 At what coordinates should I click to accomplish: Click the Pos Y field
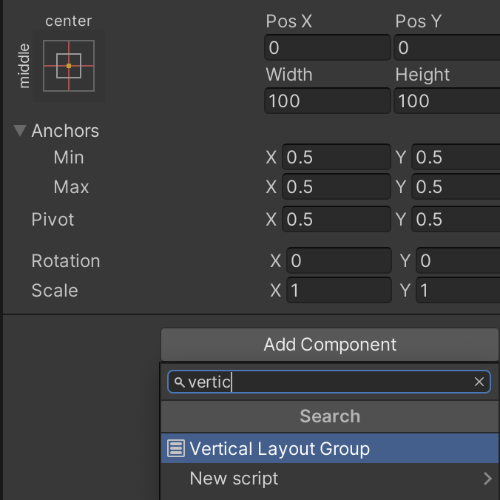tap(447, 47)
